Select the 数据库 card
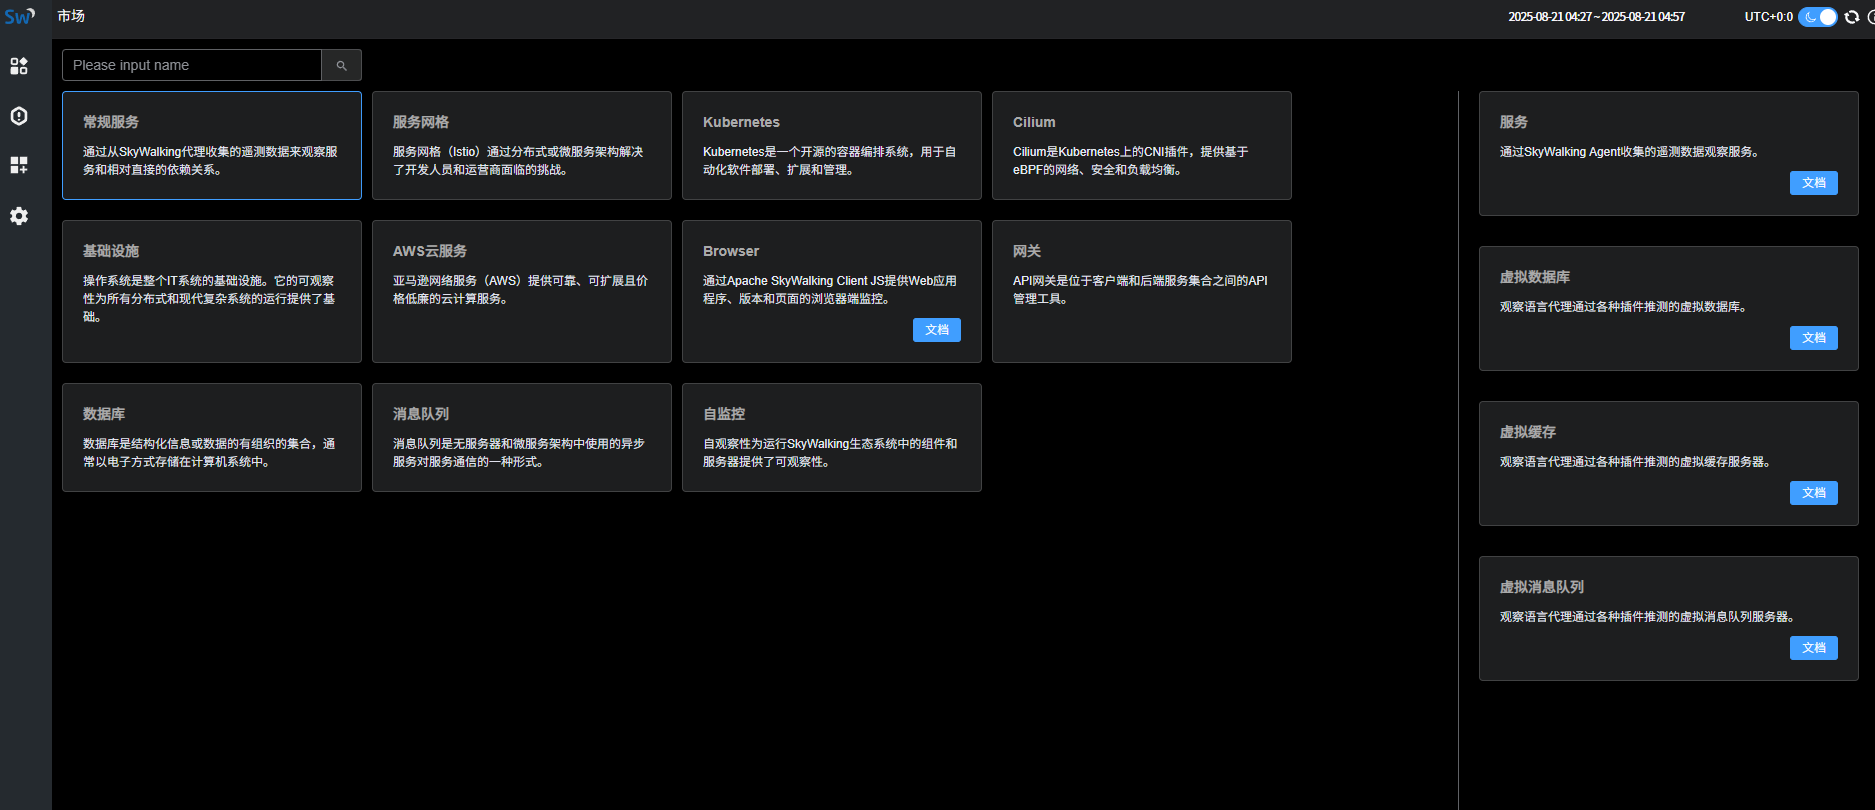 [212, 438]
